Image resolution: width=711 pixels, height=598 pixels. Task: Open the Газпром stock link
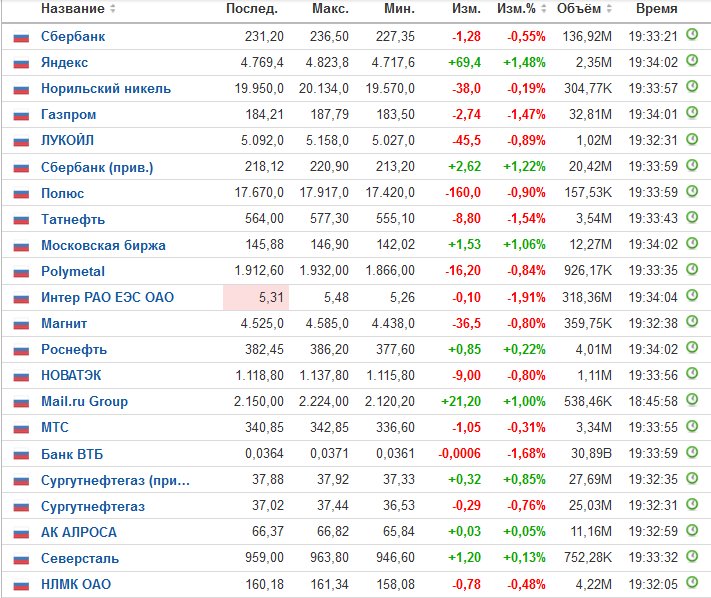[x=68, y=115]
